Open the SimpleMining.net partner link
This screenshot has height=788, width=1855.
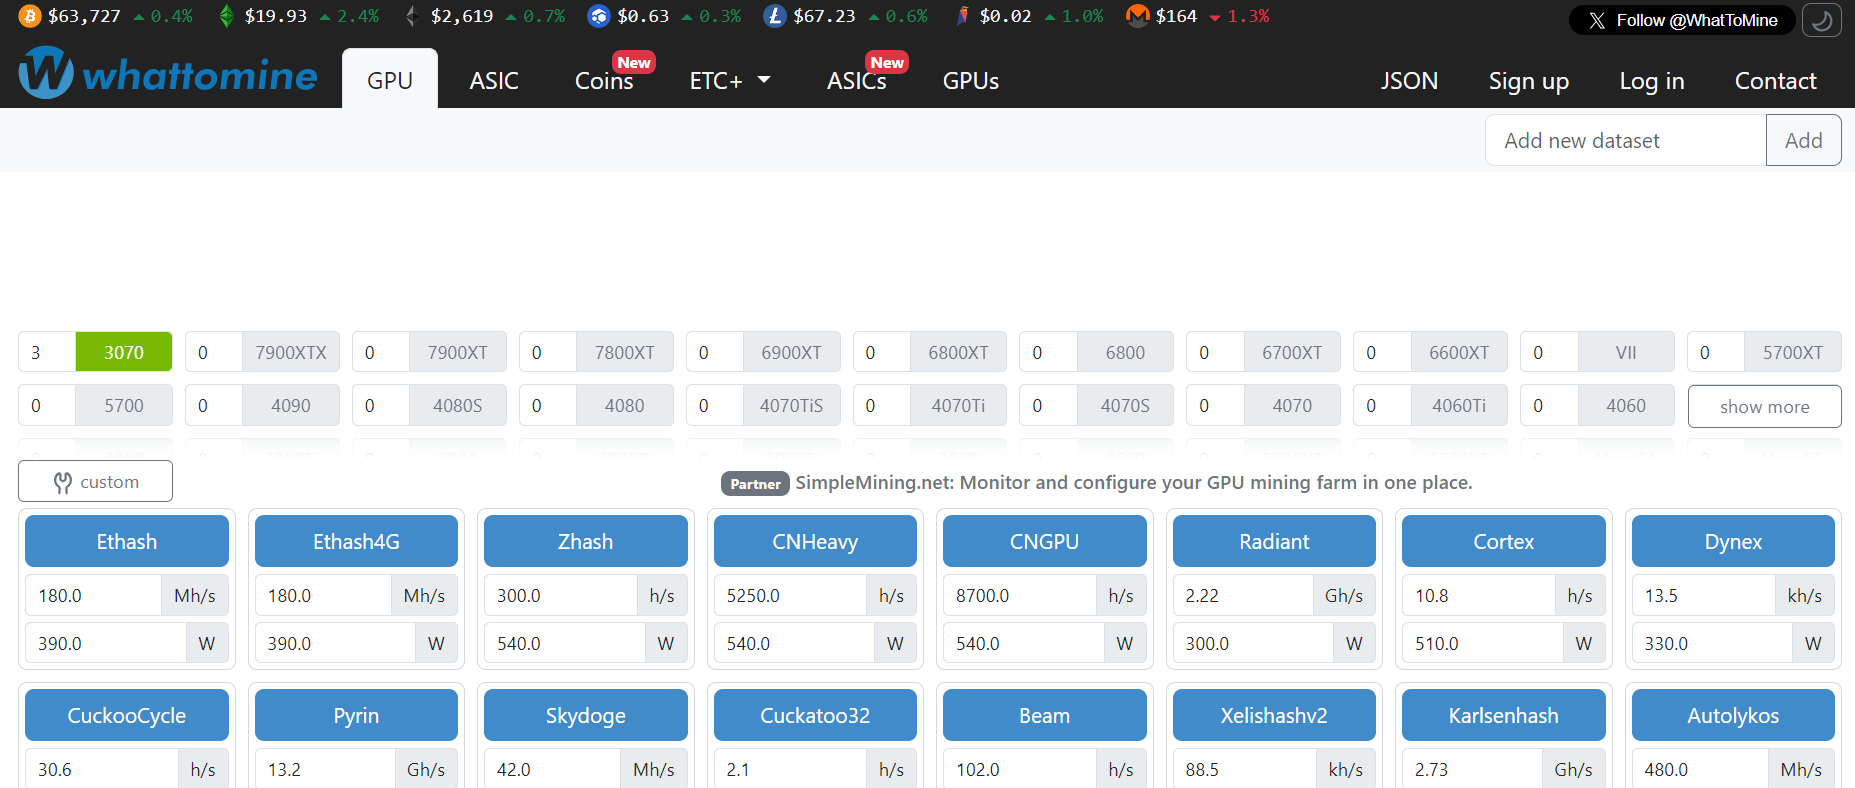(1133, 483)
